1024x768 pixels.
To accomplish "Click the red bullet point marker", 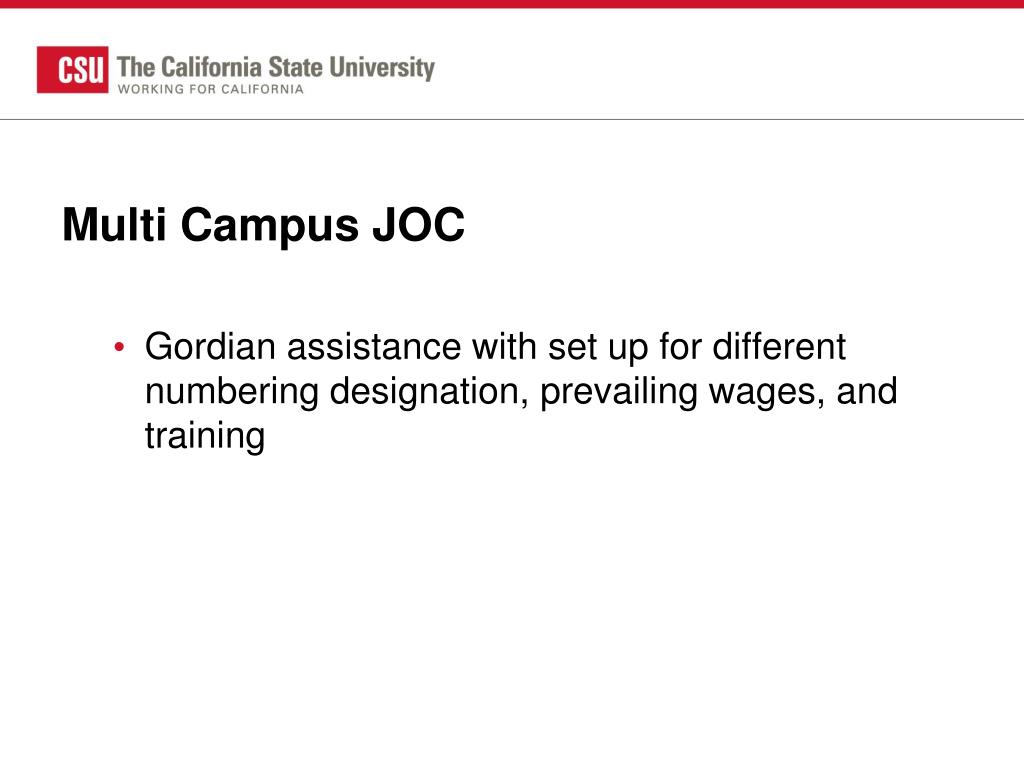I will (119, 347).
